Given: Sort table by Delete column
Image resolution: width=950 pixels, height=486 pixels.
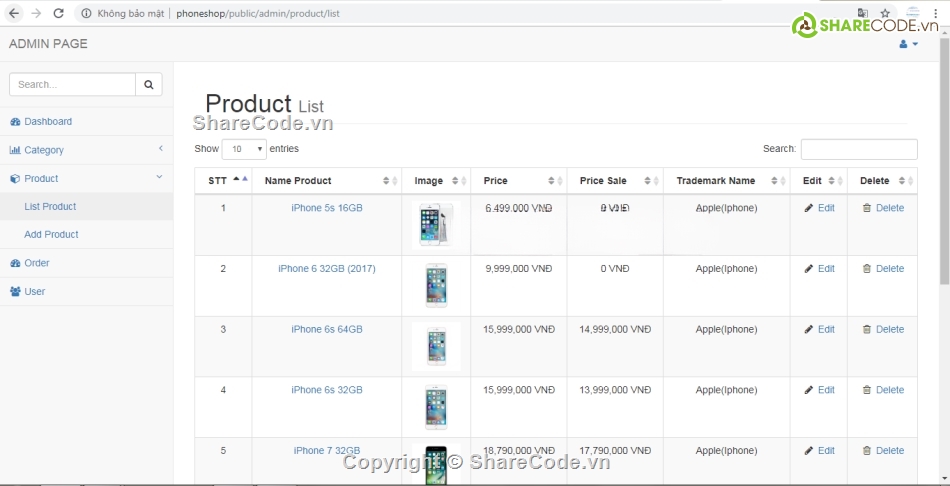Looking at the screenshot, I should [882, 181].
